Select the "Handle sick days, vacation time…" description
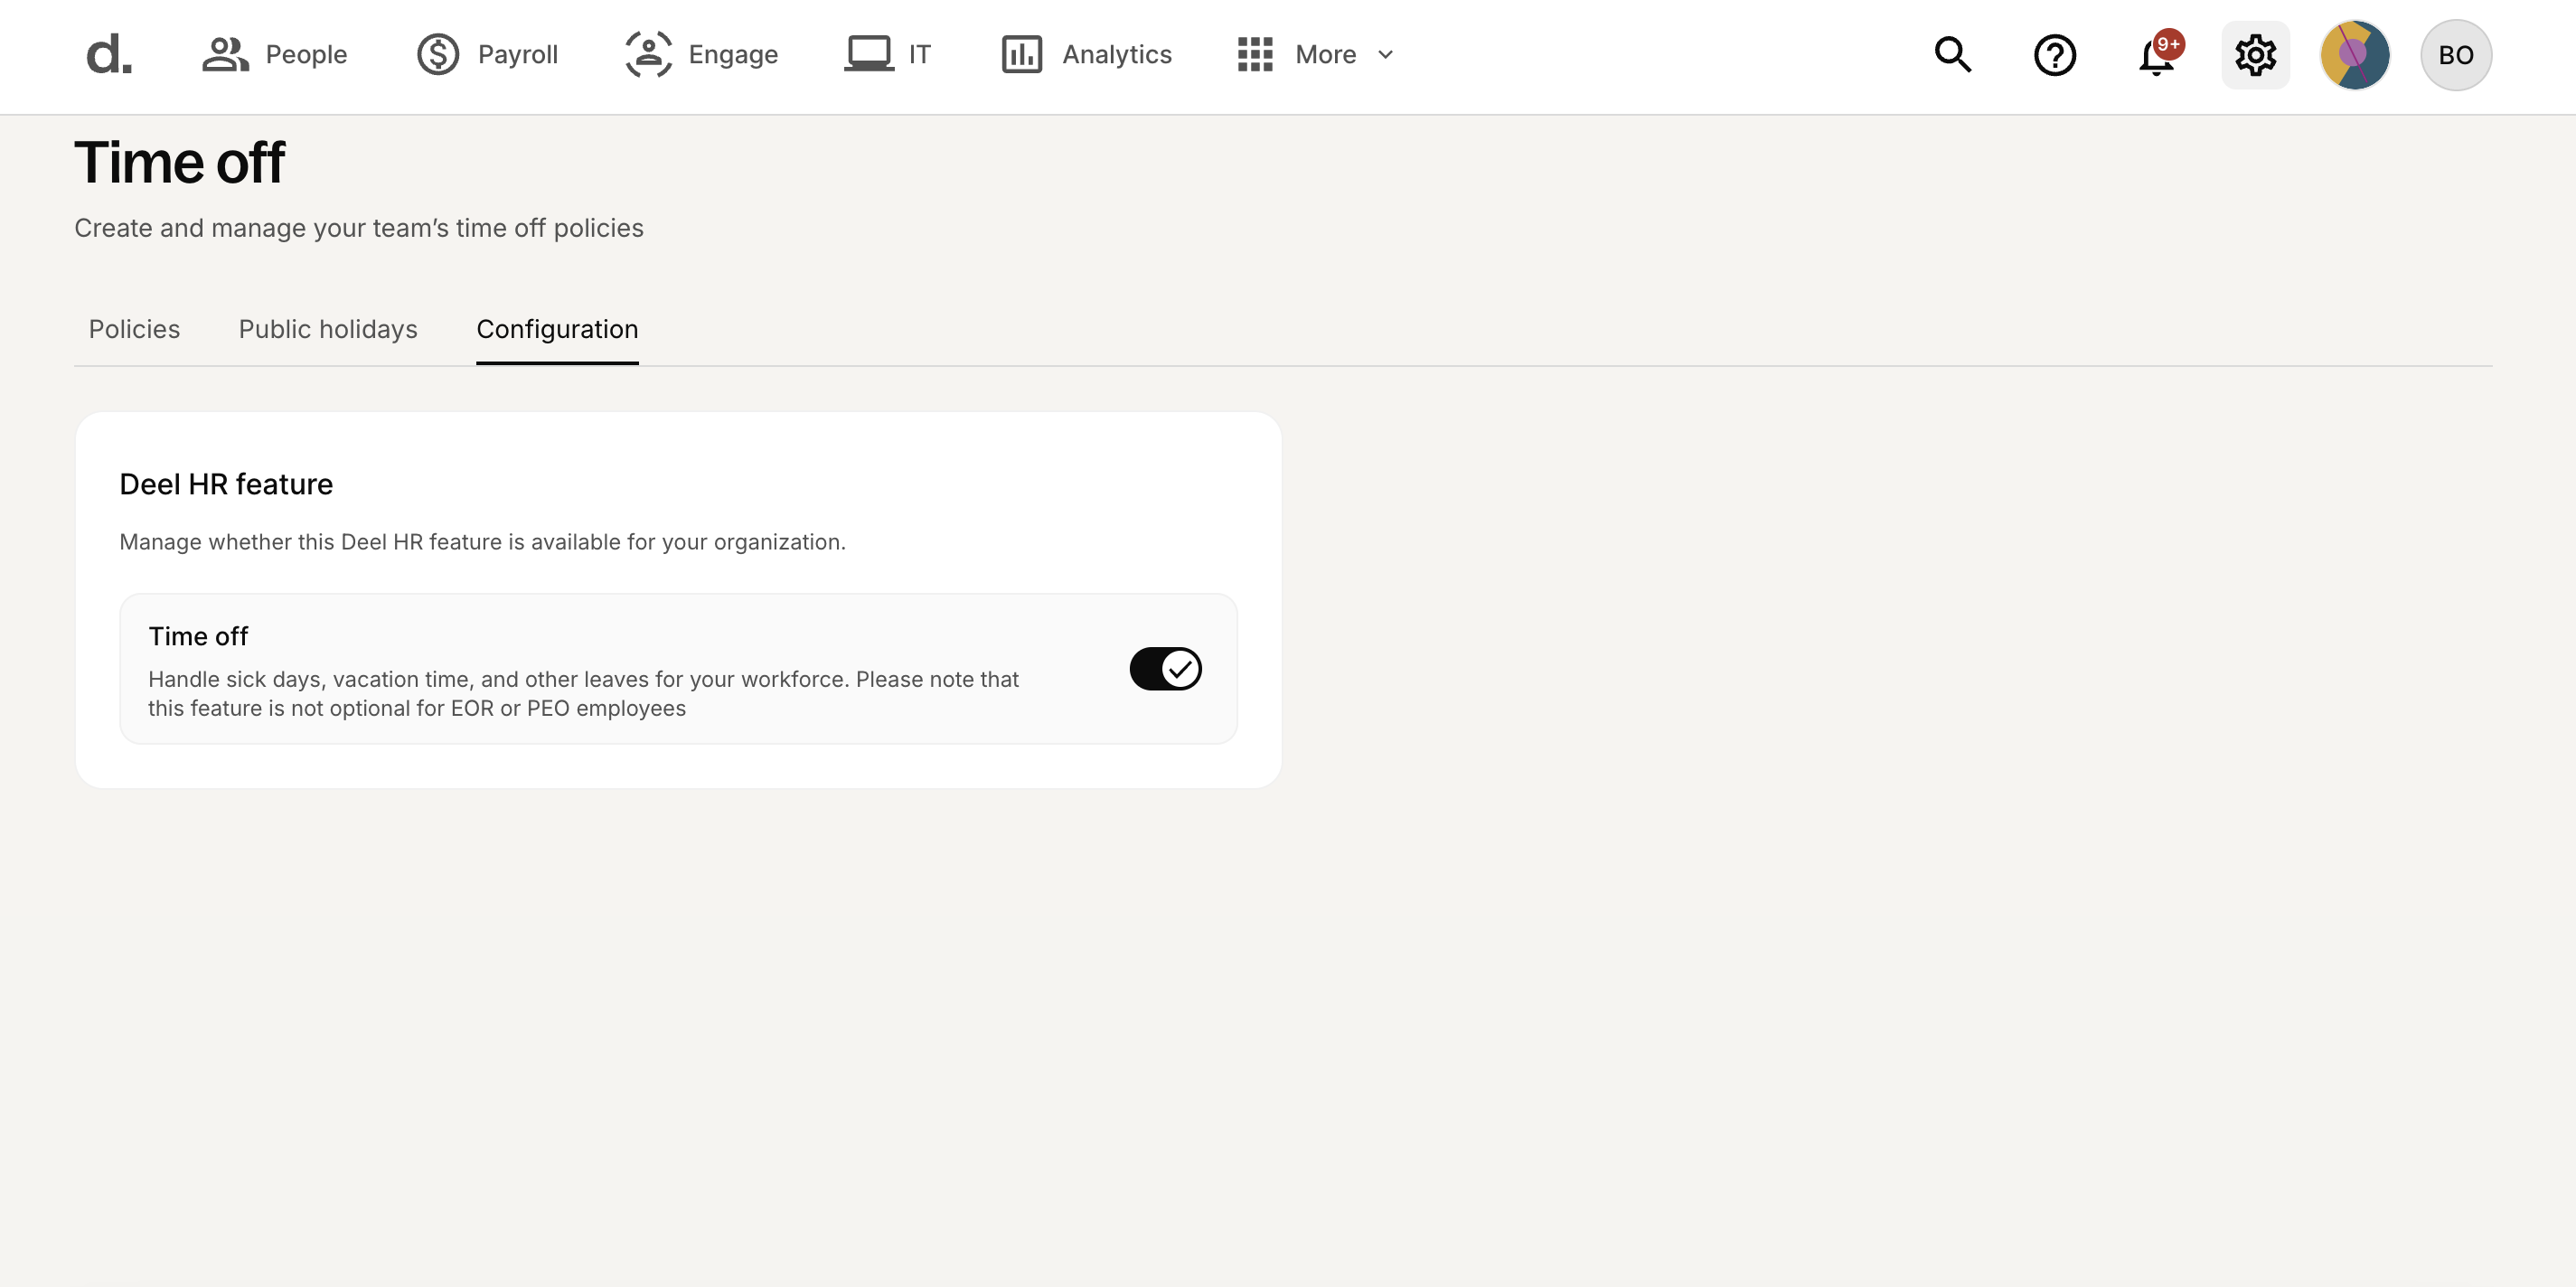 point(583,694)
